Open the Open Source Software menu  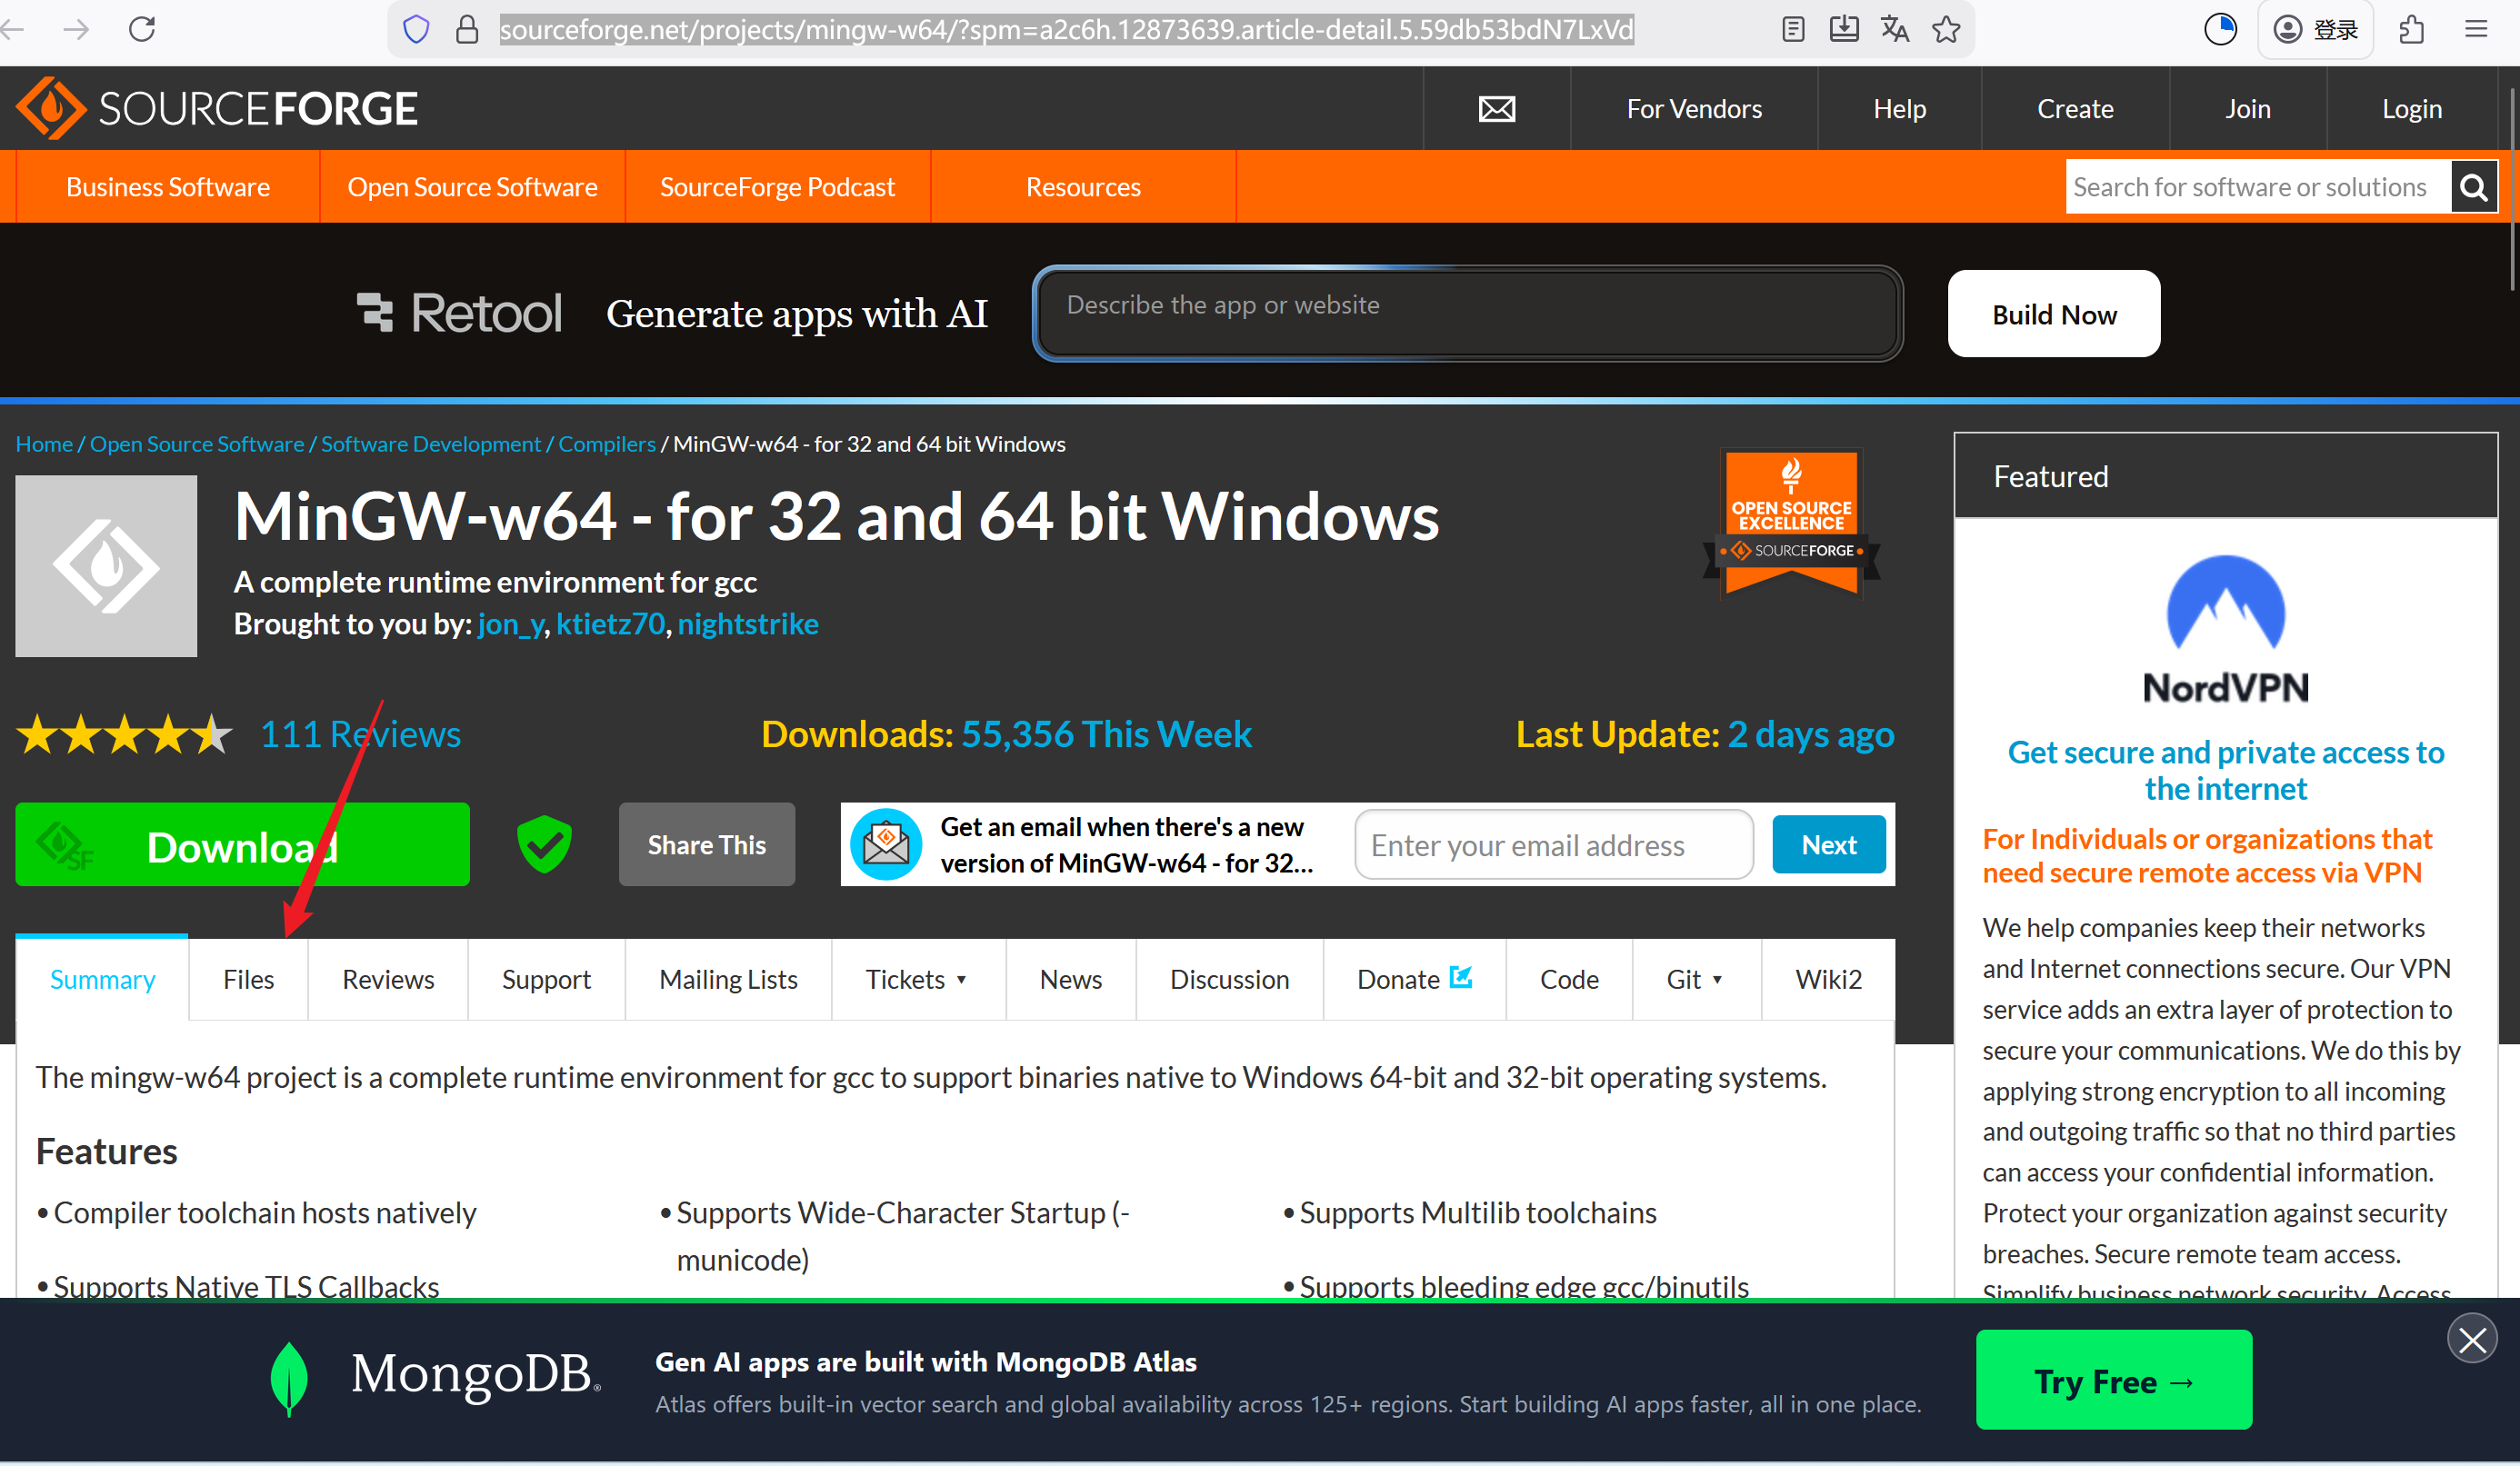(472, 187)
